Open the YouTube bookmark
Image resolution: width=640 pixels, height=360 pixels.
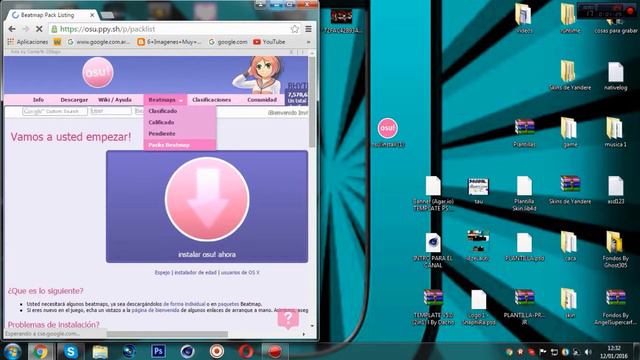(x=269, y=42)
